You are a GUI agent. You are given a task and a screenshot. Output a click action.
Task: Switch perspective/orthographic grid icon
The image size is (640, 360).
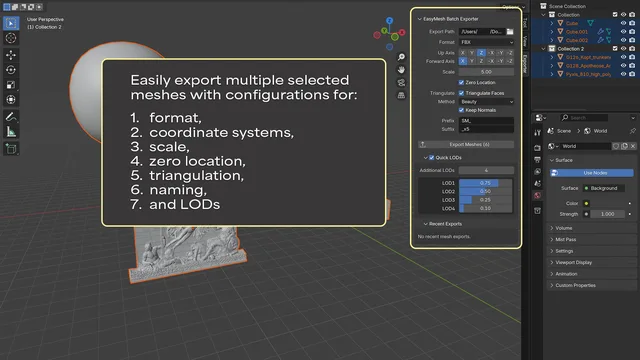pos(401,96)
